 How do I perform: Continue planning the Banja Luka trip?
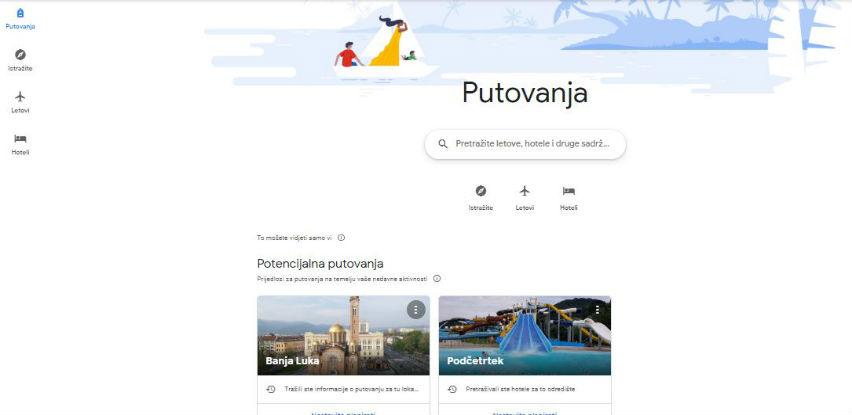(343, 412)
